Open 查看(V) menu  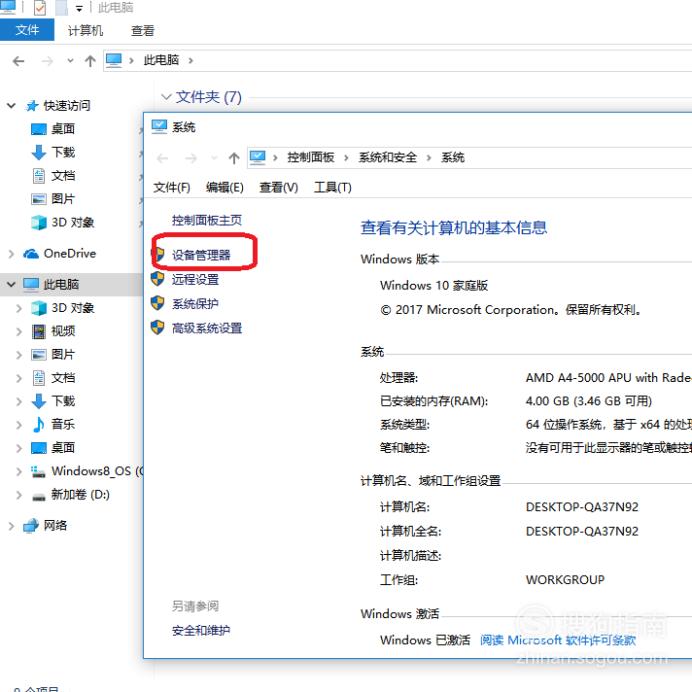click(x=278, y=188)
